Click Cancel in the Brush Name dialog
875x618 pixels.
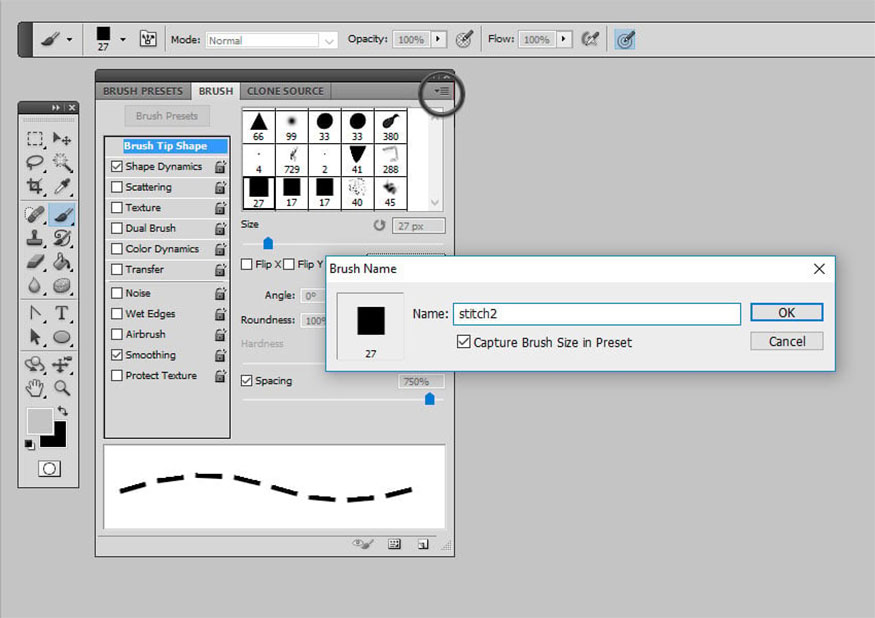point(786,341)
